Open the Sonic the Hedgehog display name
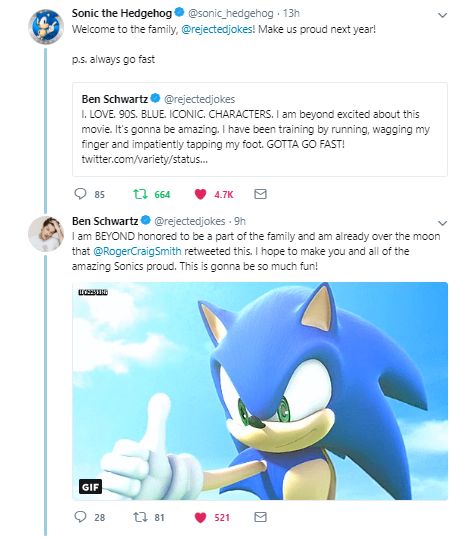Screen dimensions: 476x537 (122, 13)
